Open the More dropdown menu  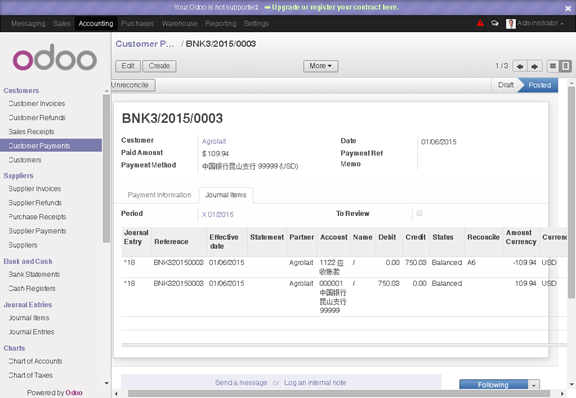tap(320, 66)
